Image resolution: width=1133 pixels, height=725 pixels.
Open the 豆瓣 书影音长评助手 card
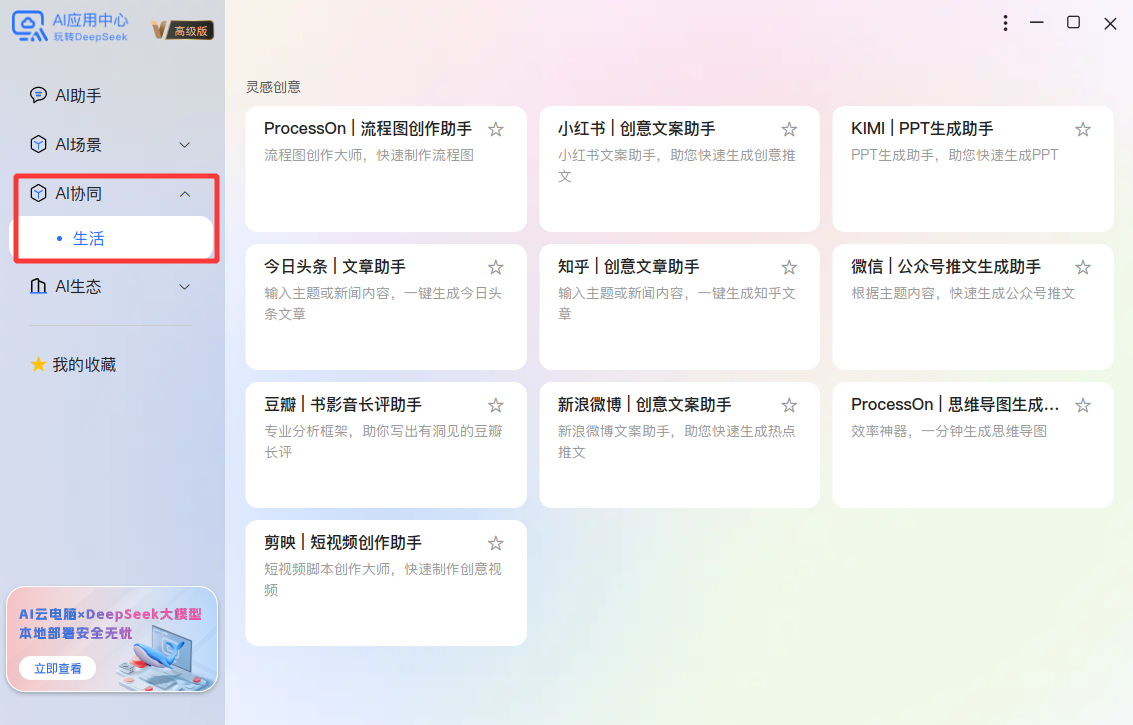(x=386, y=445)
